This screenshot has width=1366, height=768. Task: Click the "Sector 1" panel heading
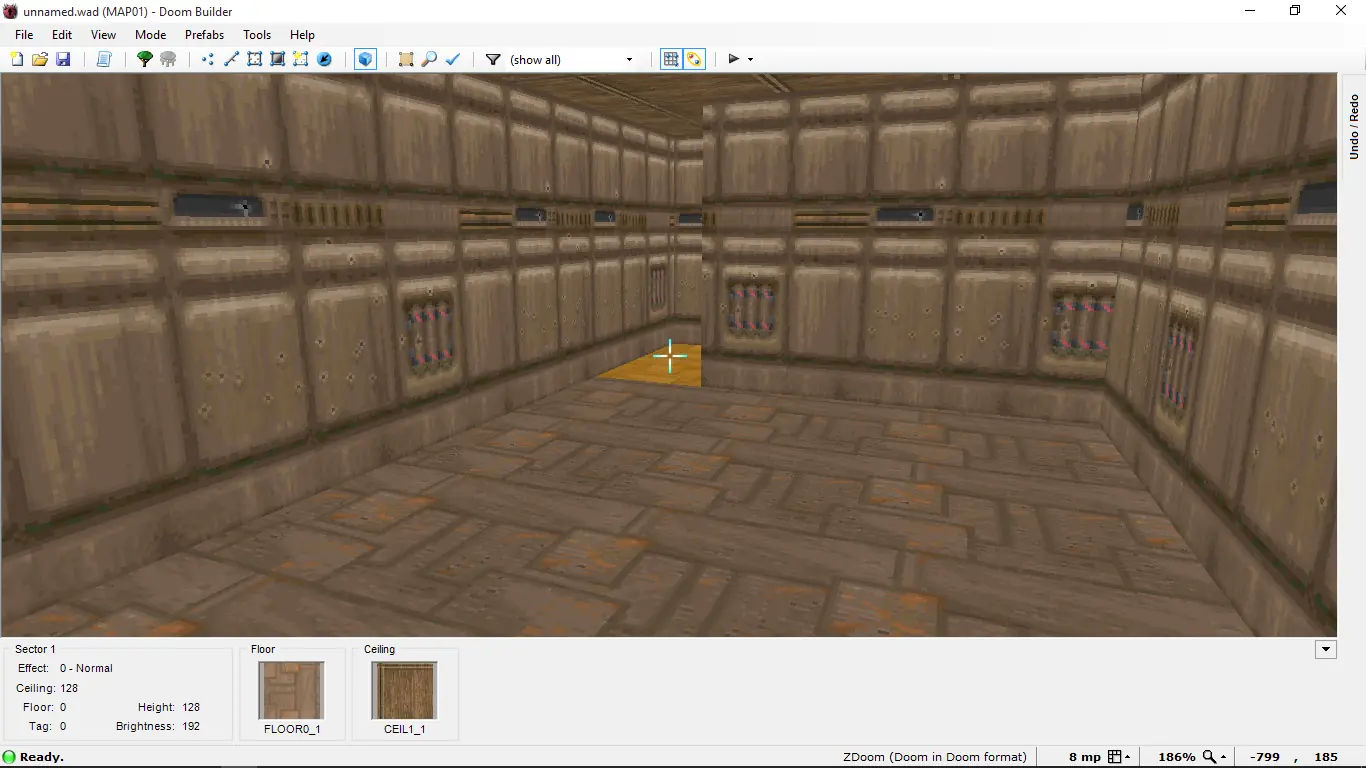coord(36,649)
